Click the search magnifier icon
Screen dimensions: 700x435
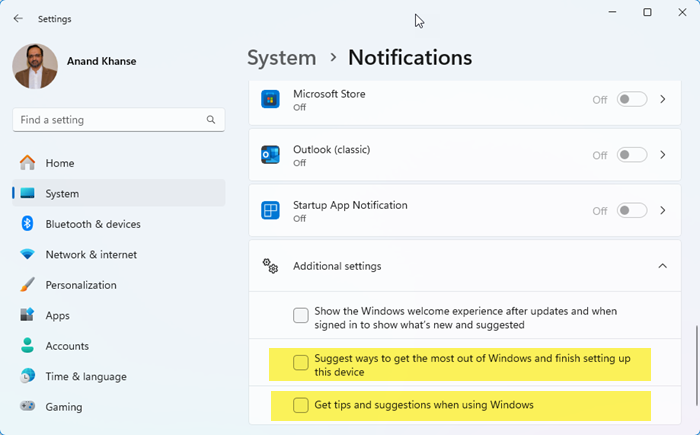click(211, 120)
